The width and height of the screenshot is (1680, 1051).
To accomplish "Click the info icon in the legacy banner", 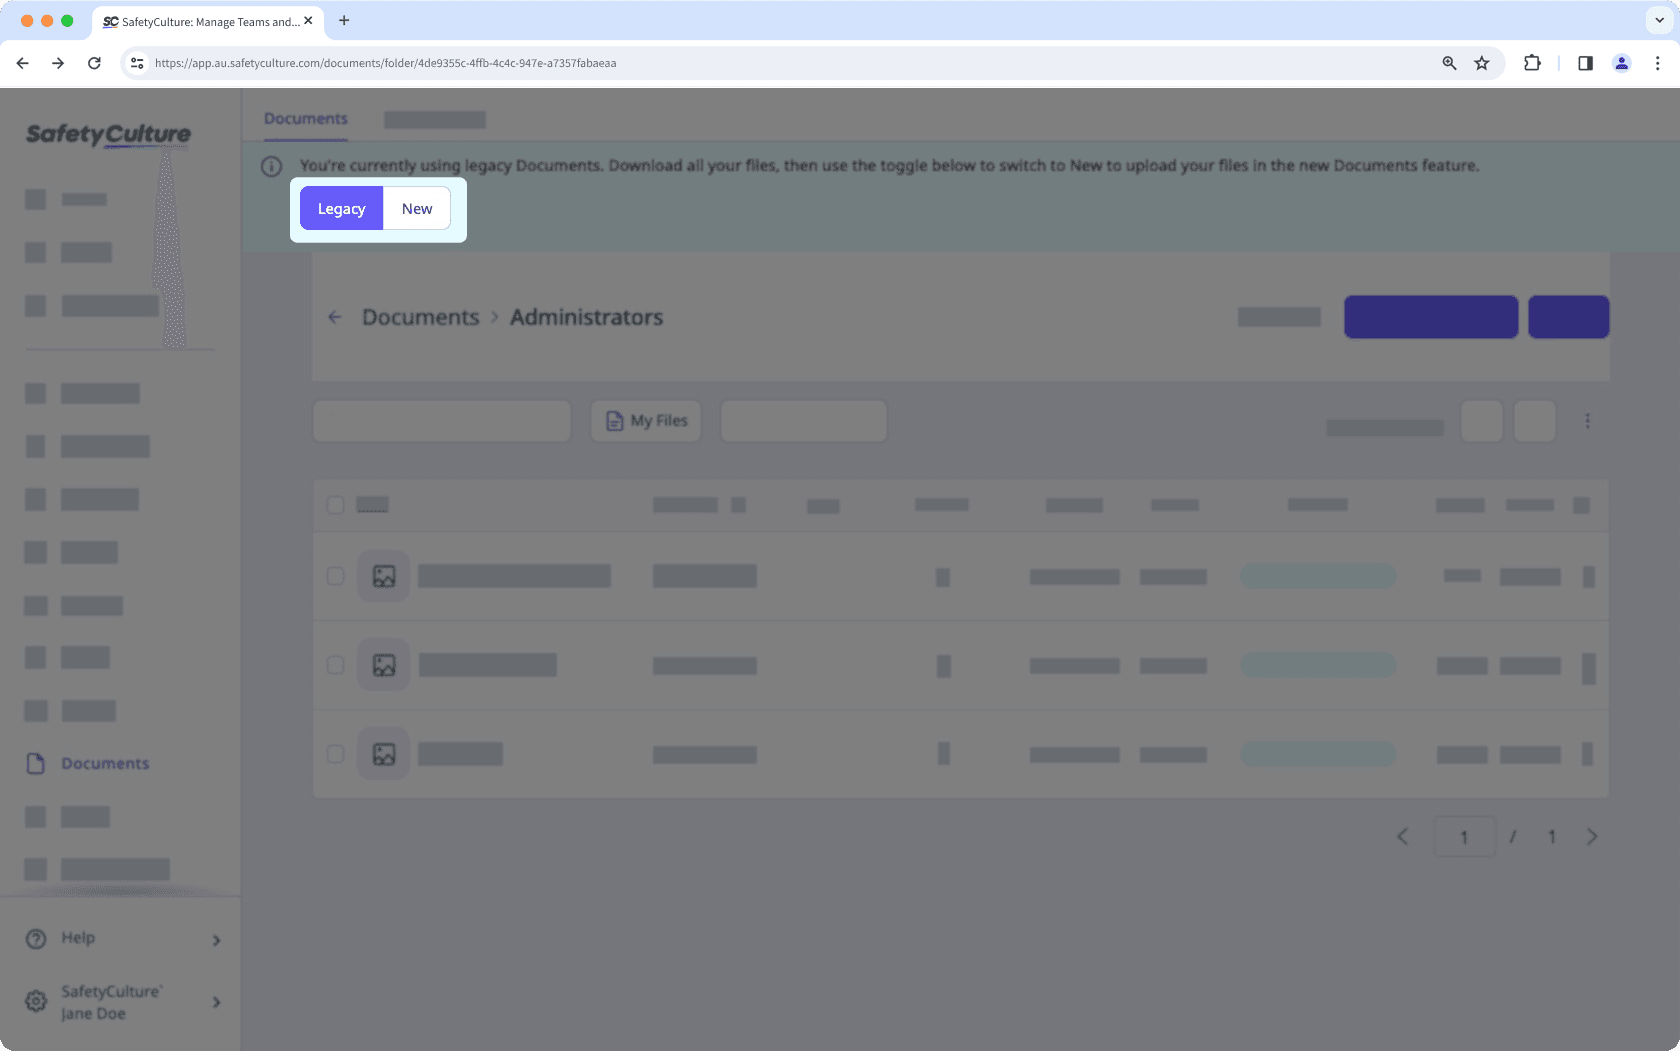I will point(271,167).
